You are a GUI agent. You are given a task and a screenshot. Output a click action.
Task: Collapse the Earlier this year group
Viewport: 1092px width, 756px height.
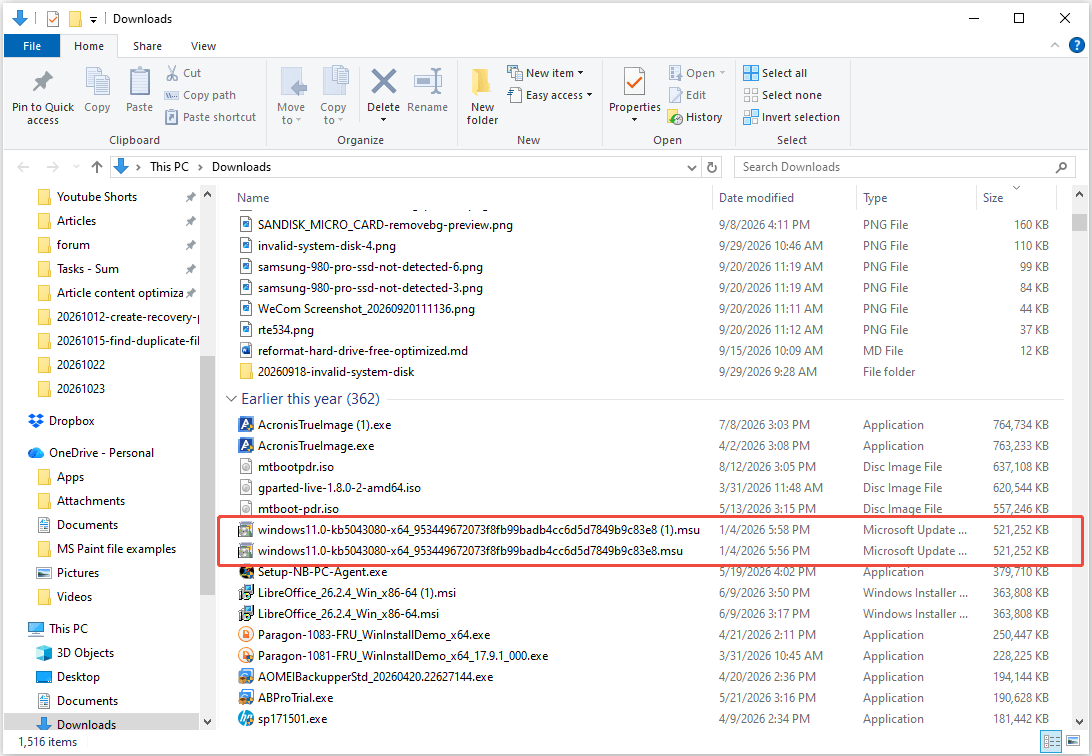[x=231, y=399]
